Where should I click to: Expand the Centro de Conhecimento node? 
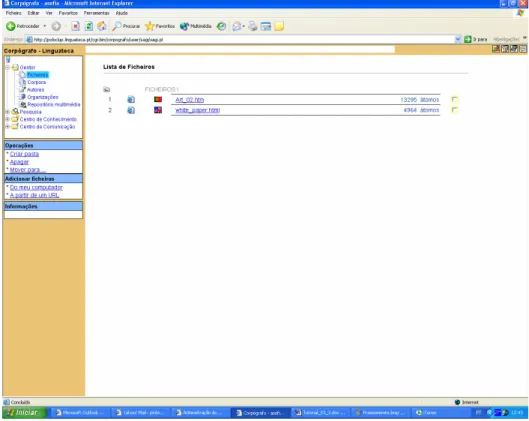7,119
